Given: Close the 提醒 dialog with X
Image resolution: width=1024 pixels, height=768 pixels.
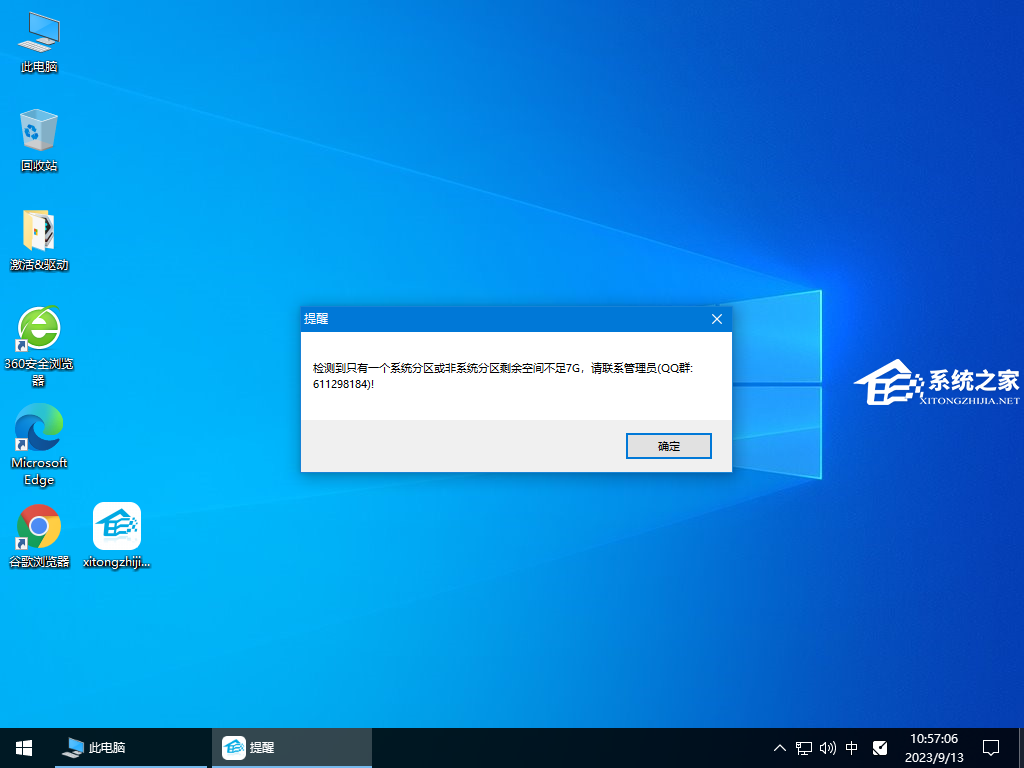Looking at the screenshot, I should pyautogui.click(x=716, y=319).
